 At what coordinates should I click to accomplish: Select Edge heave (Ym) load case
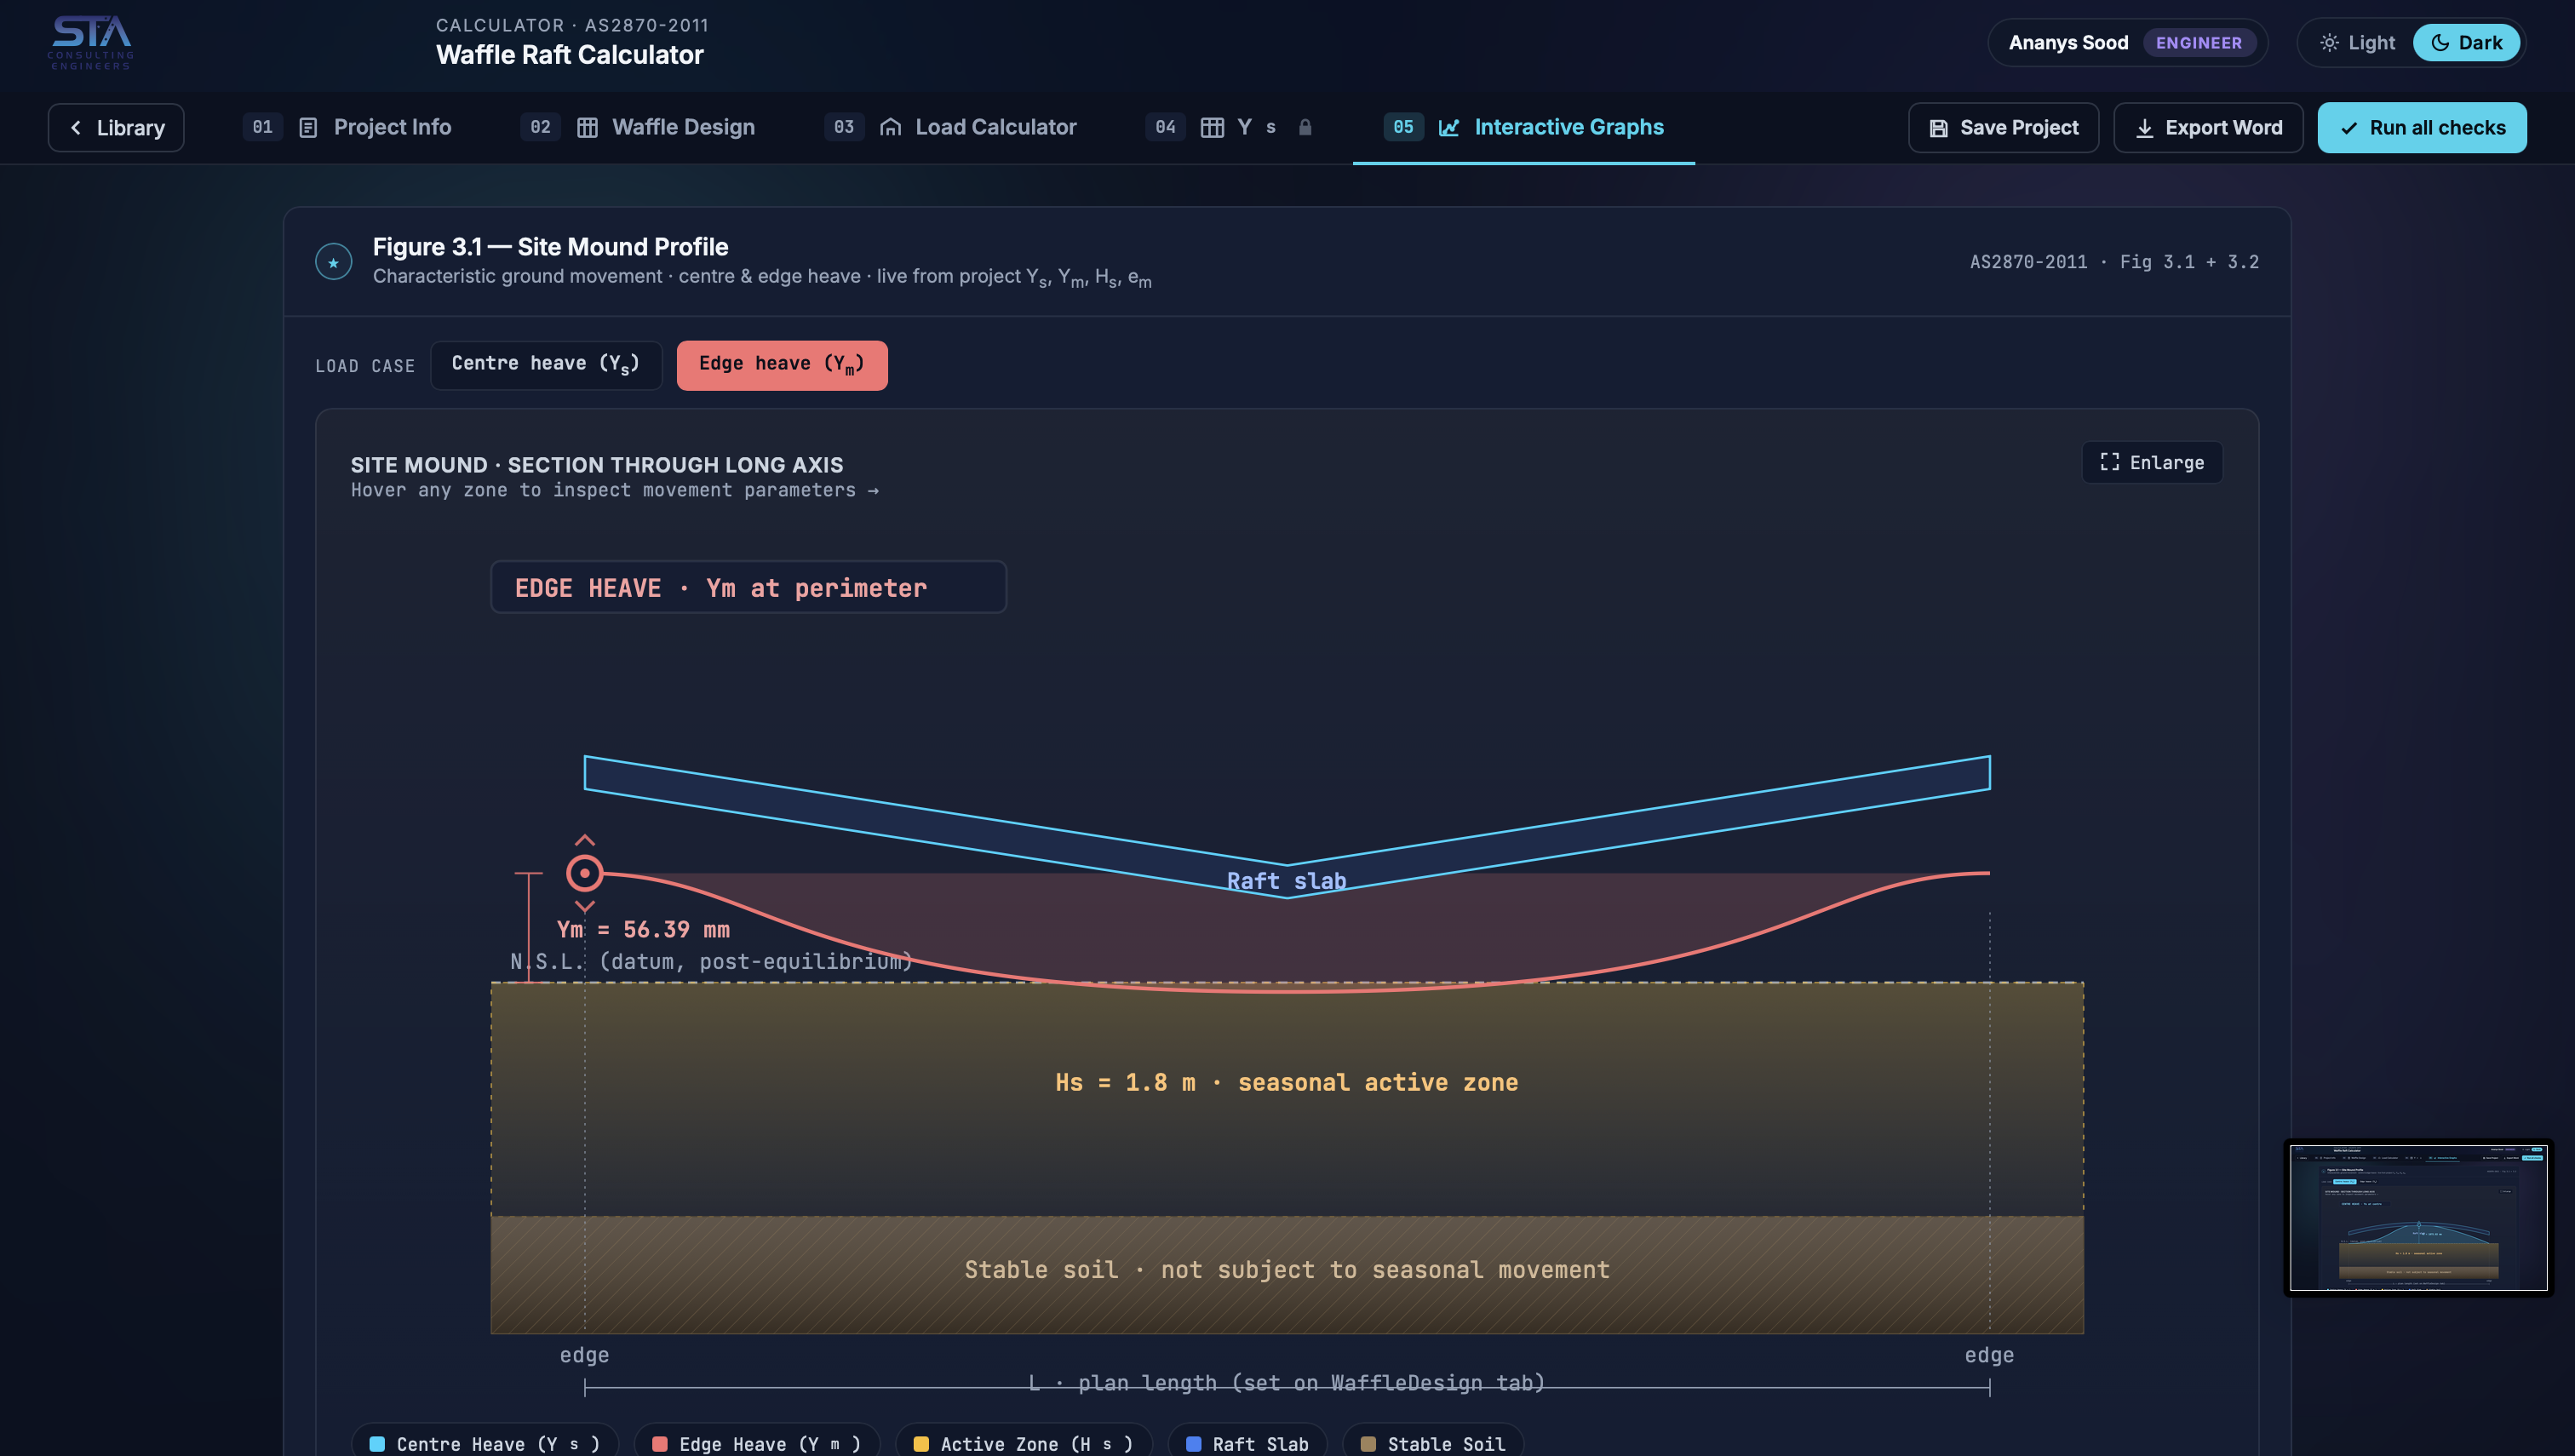point(782,365)
